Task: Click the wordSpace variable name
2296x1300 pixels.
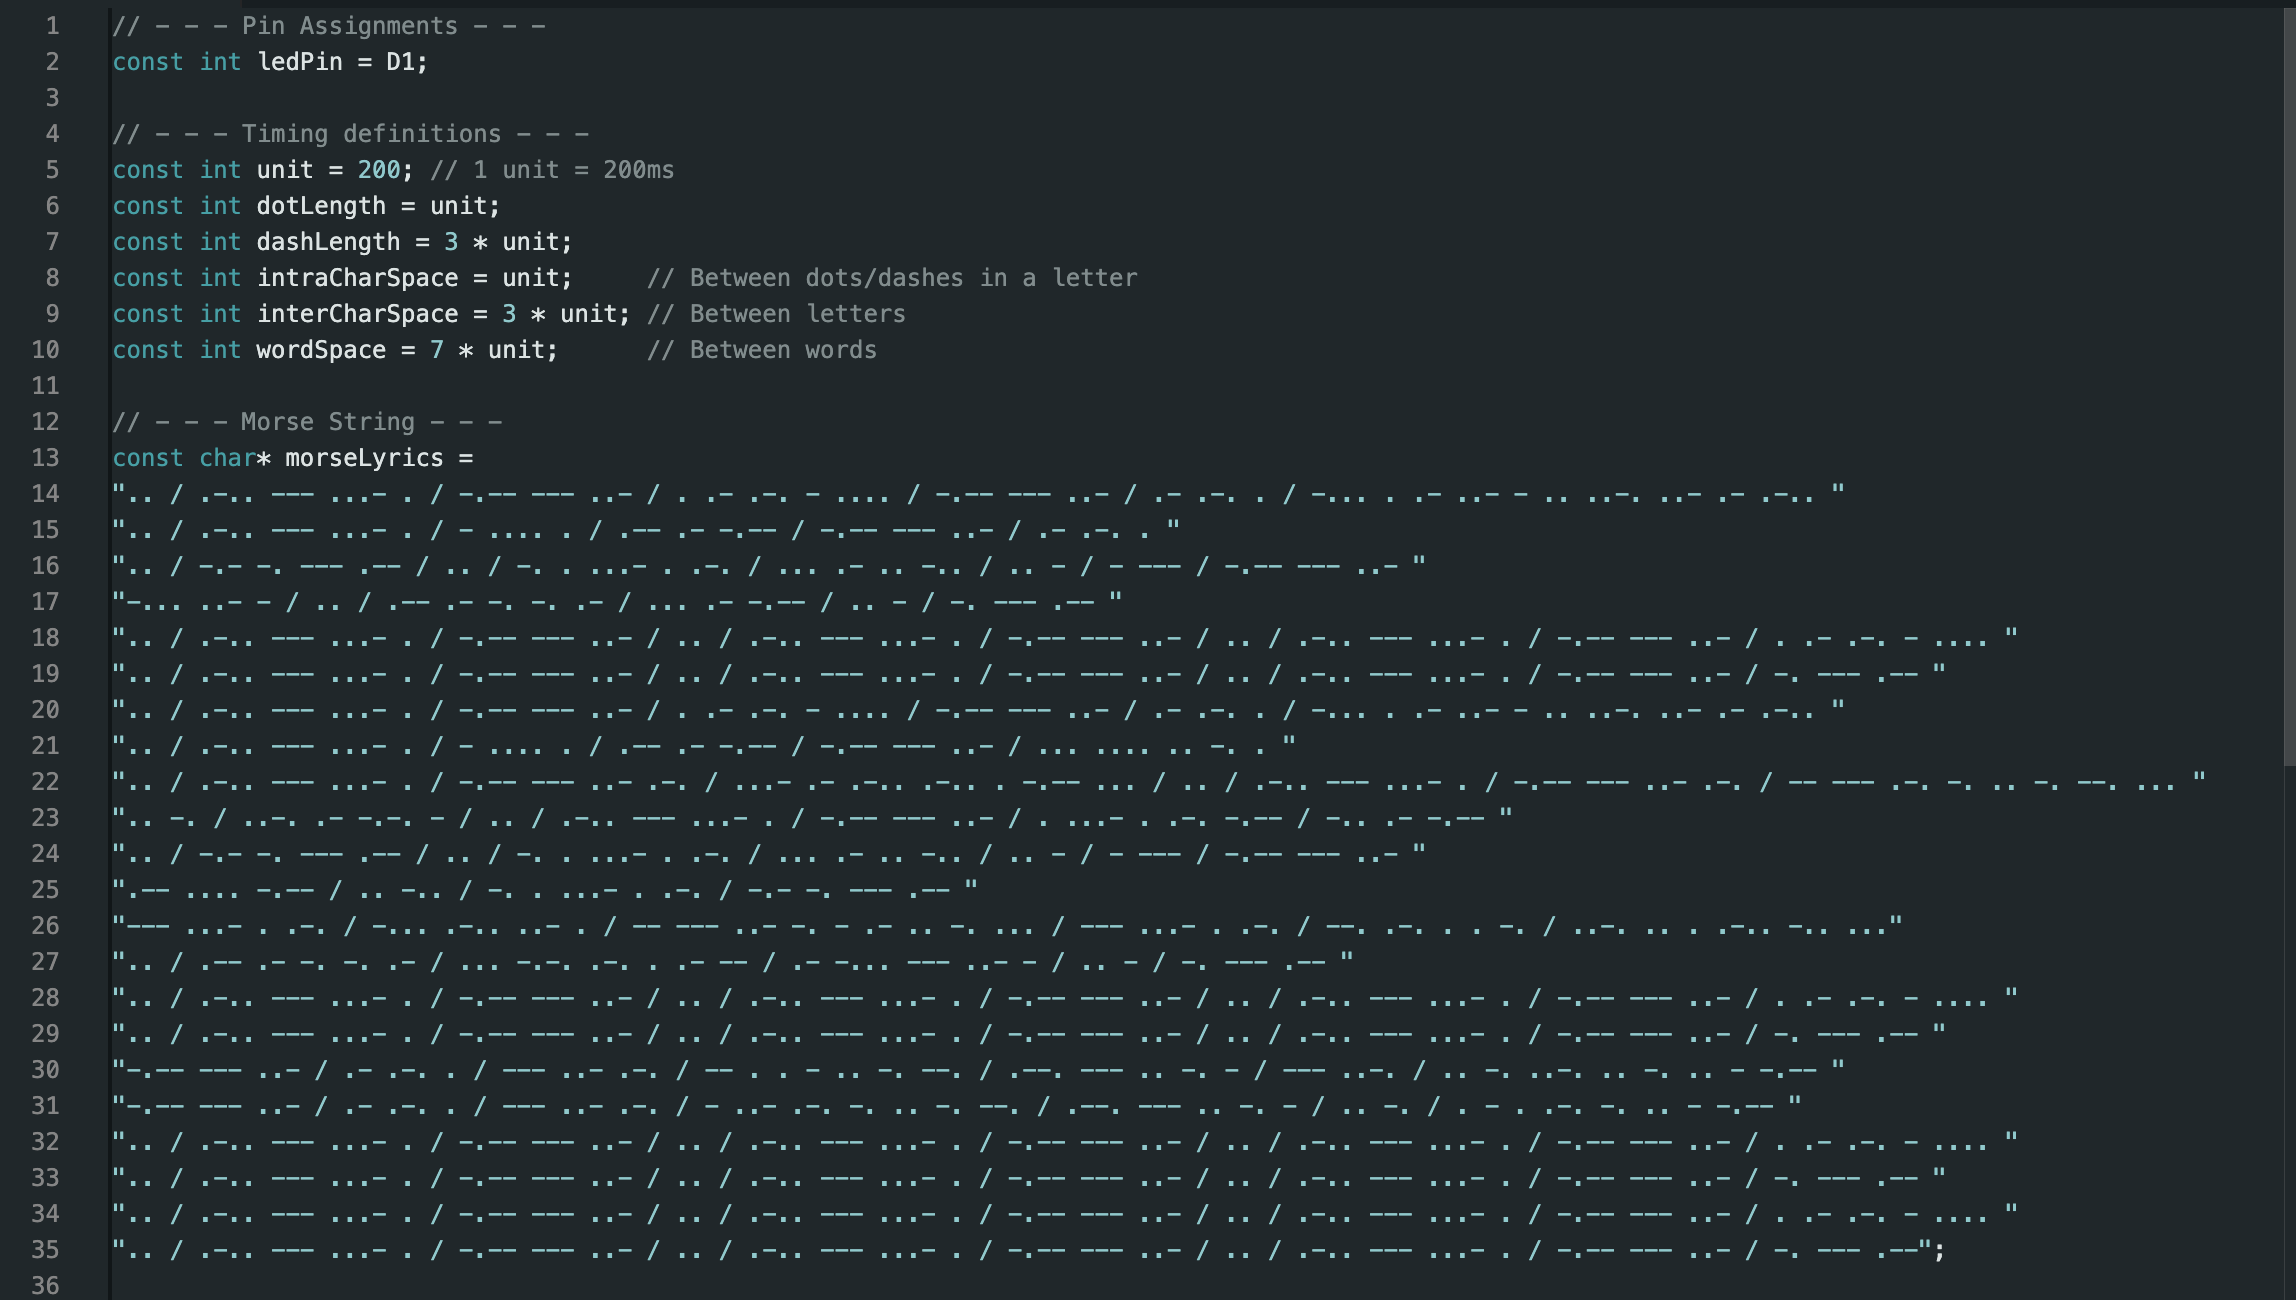Action: [320, 350]
